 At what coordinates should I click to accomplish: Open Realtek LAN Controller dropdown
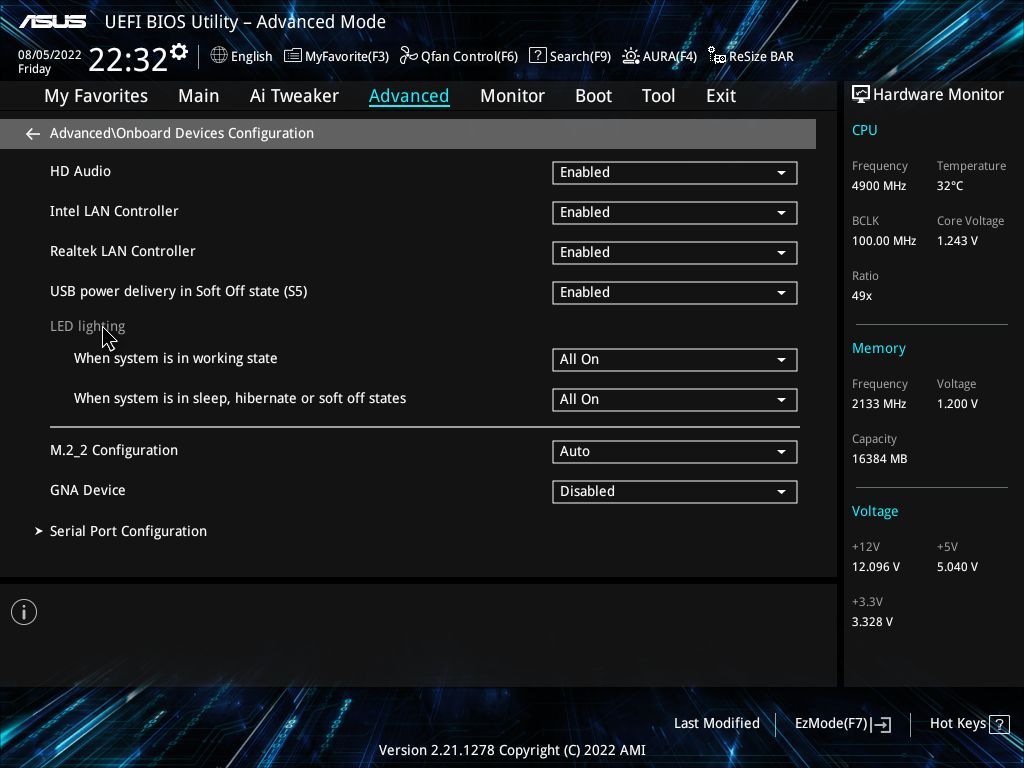(x=675, y=253)
